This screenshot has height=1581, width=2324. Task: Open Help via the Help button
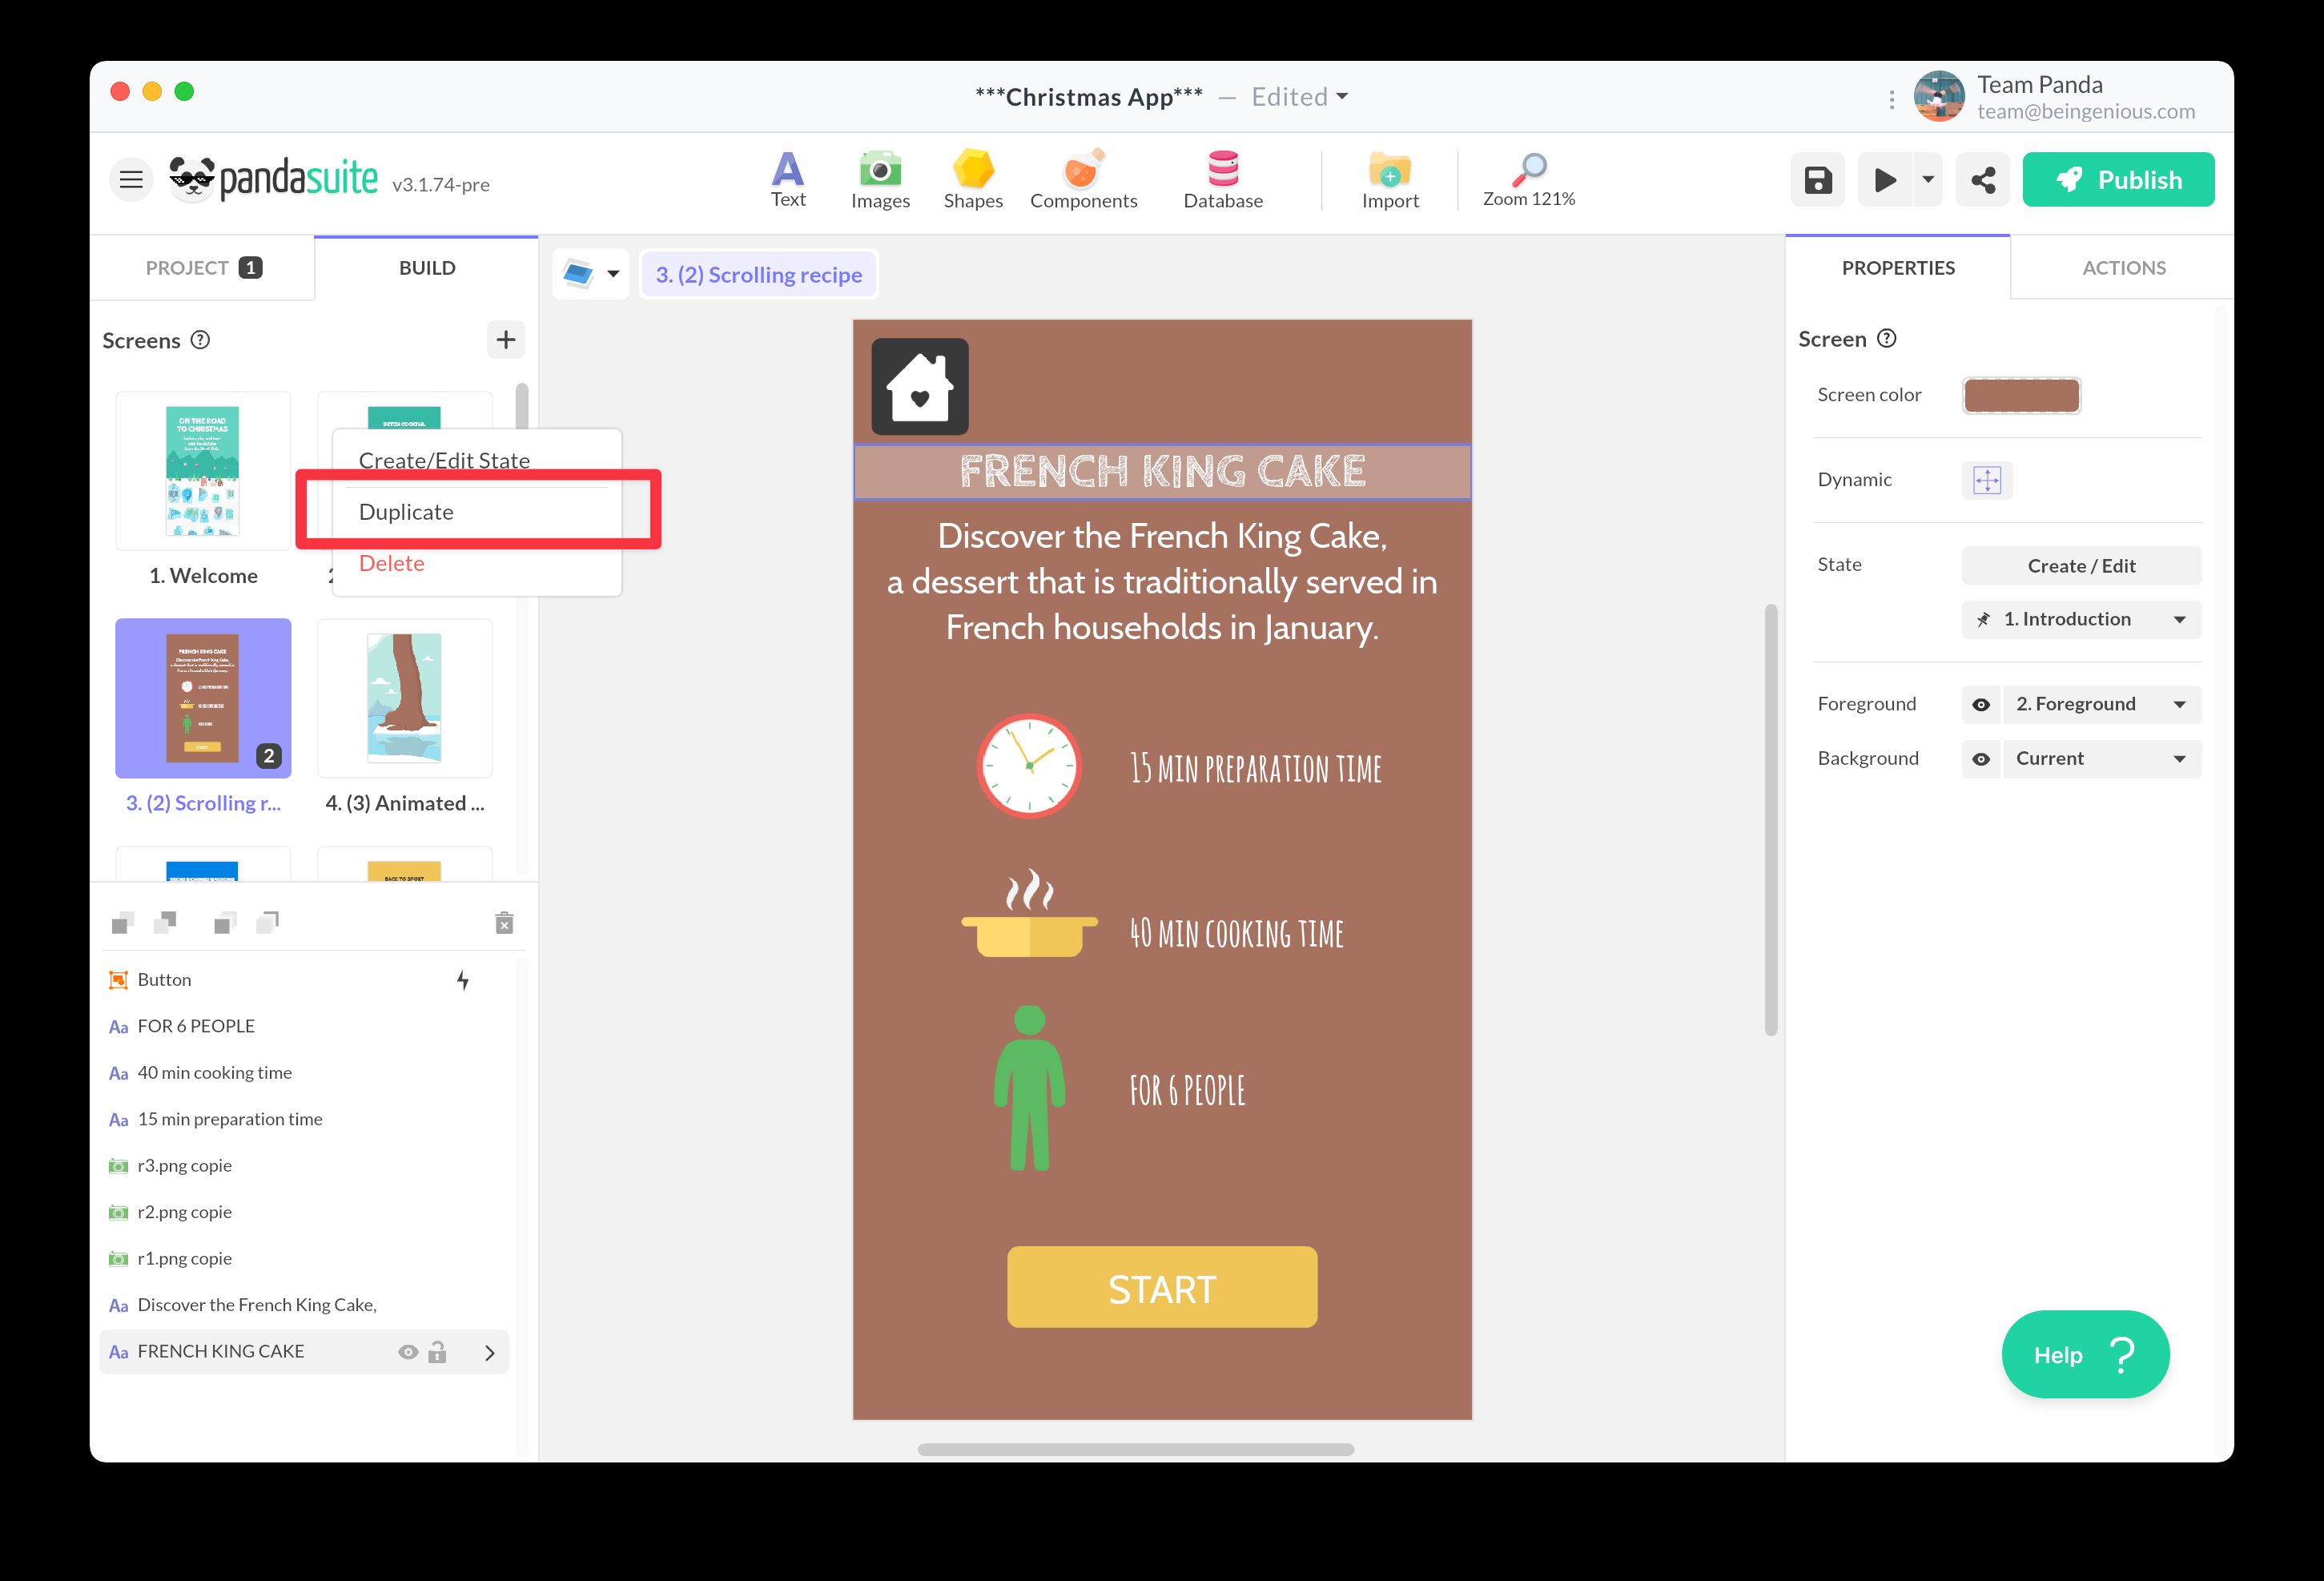coord(2085,1354)
